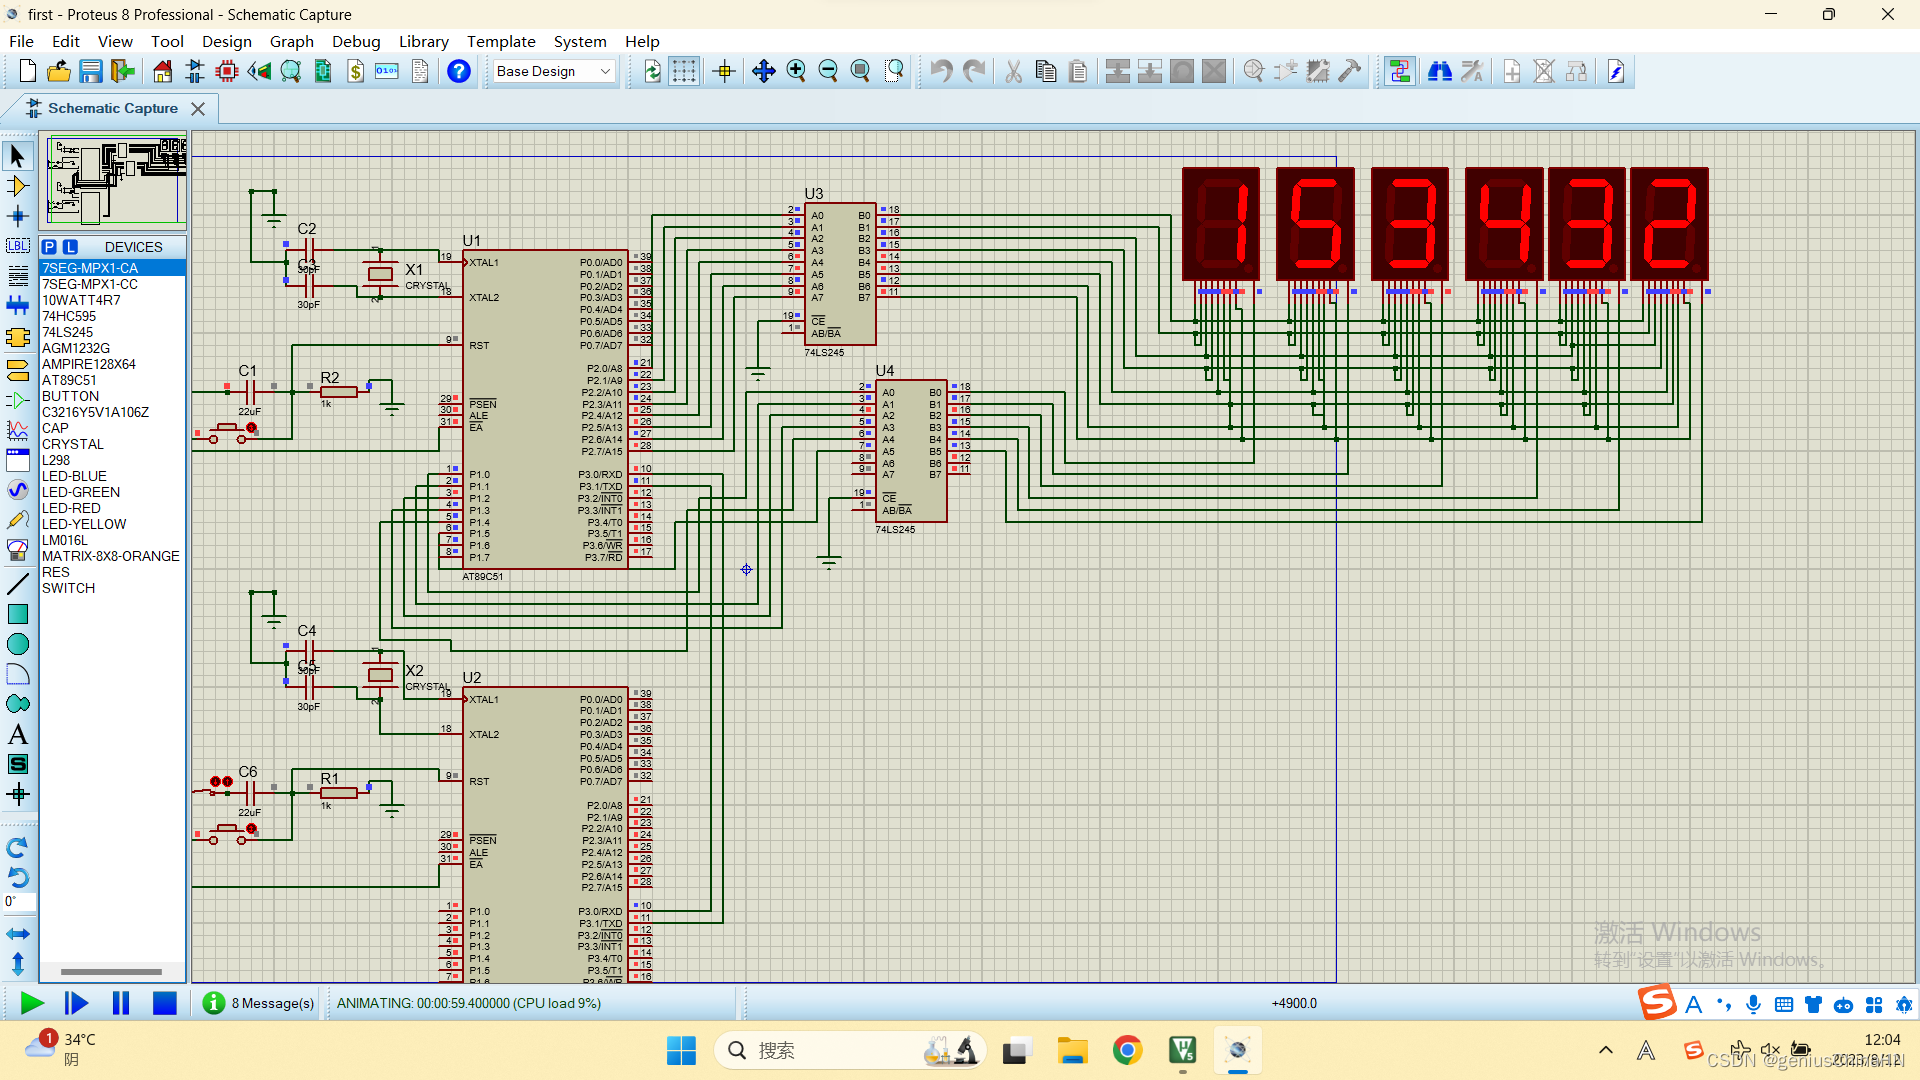Click the New Project toolbar icon

[x=27, y=71]
